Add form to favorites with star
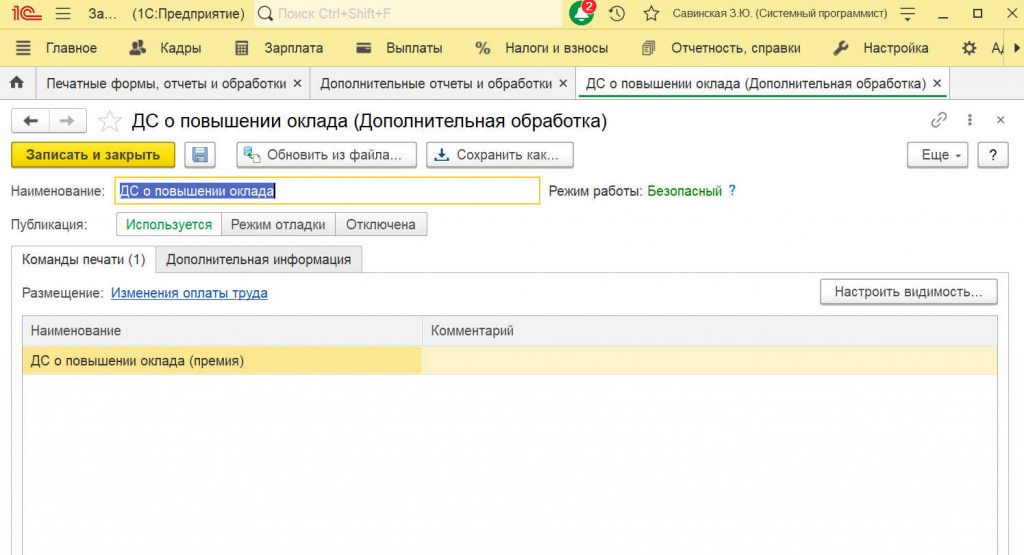This screenshot has height=555, width=1024. [109, 122]
